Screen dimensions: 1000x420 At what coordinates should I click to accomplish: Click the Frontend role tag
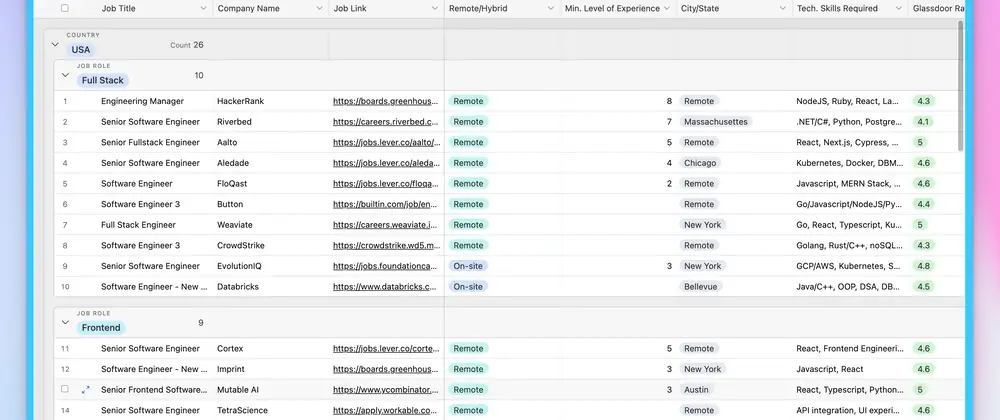[101, 328]
